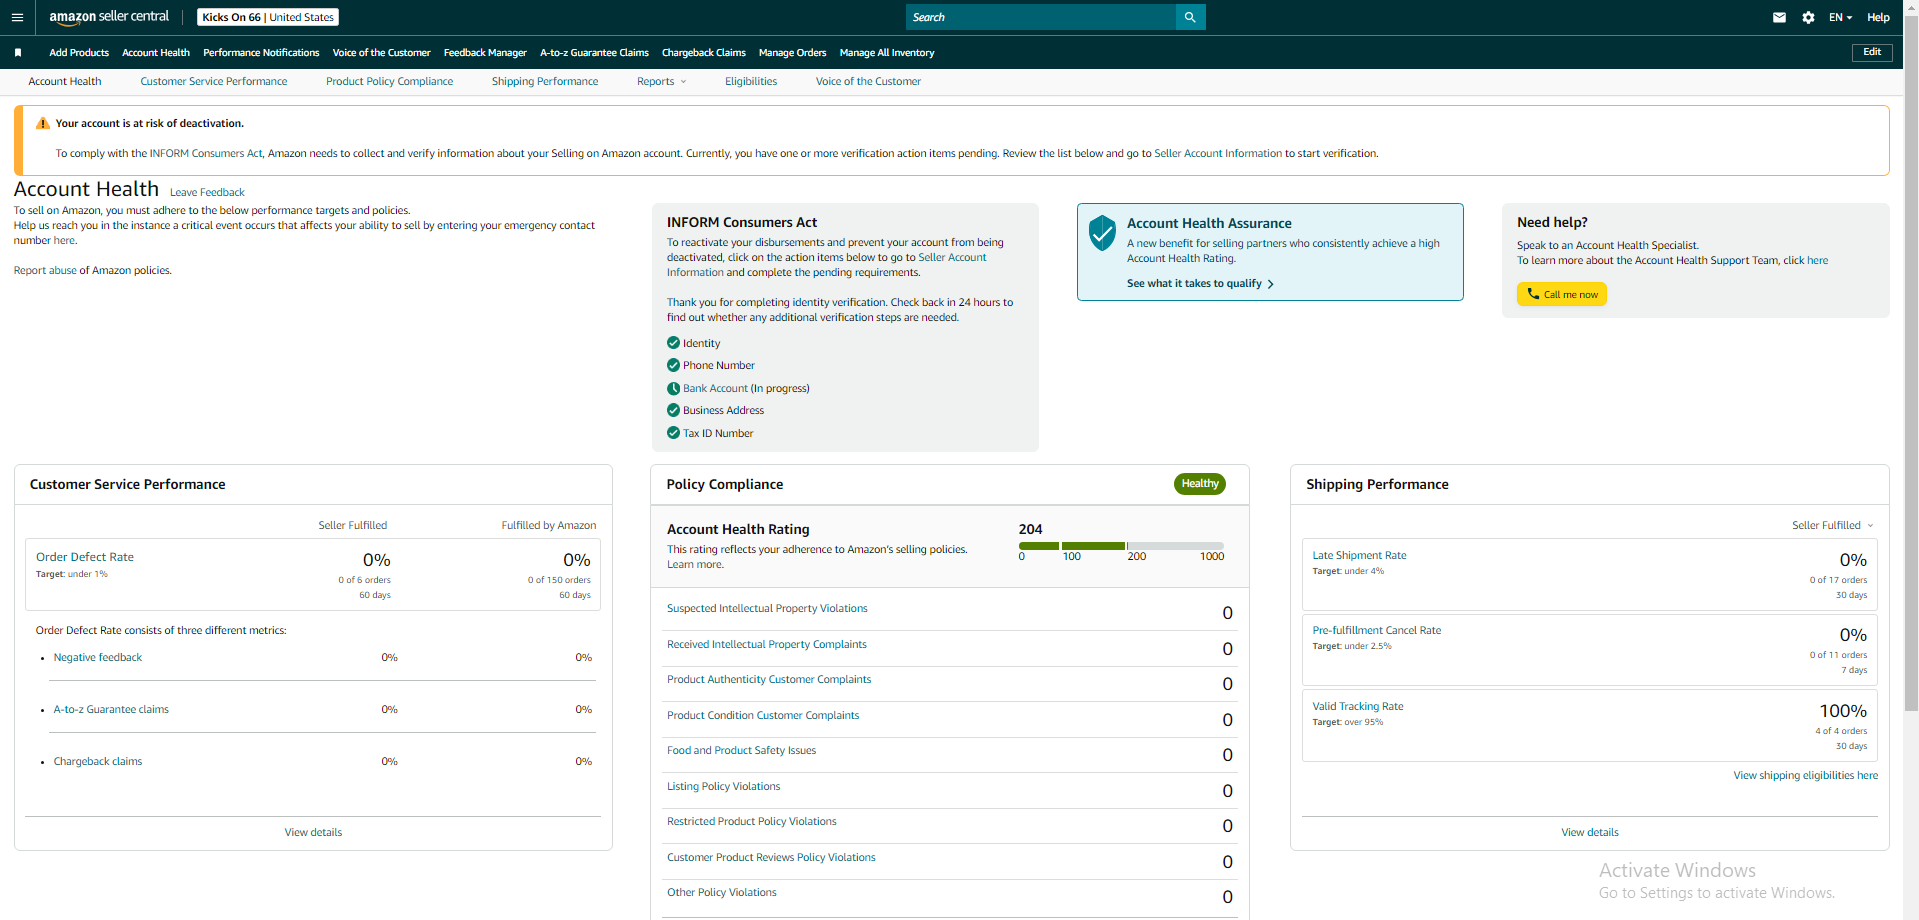The width and height of the screenshot is (1919, 920).
Task: Click See what it takes to qualify
Action: (1200, 284)
